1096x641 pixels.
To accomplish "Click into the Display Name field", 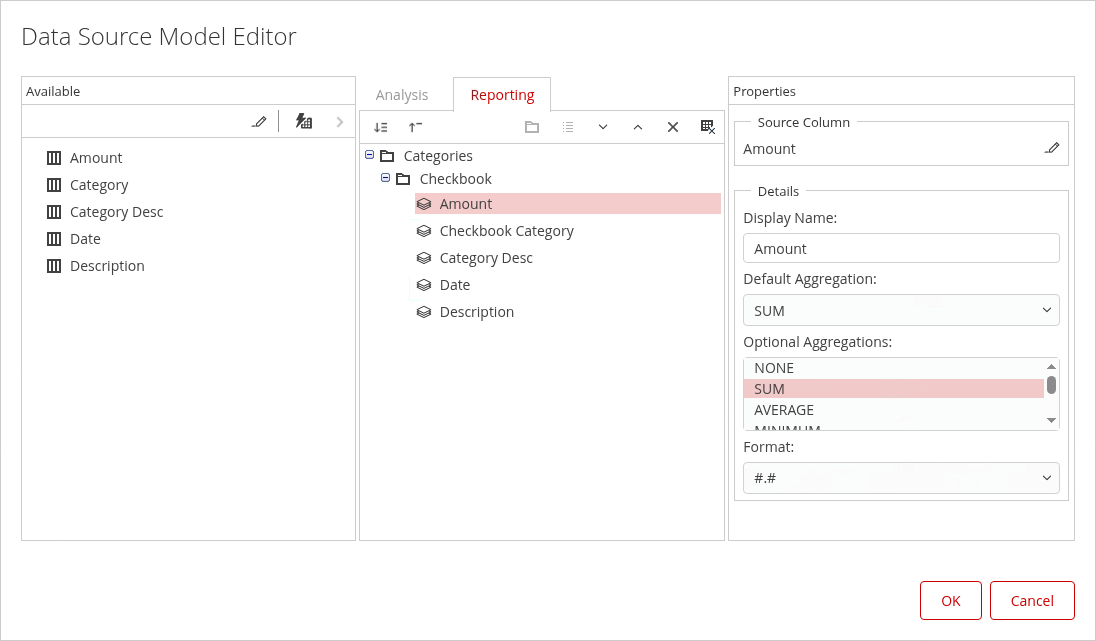I will (x=900, y=248).
